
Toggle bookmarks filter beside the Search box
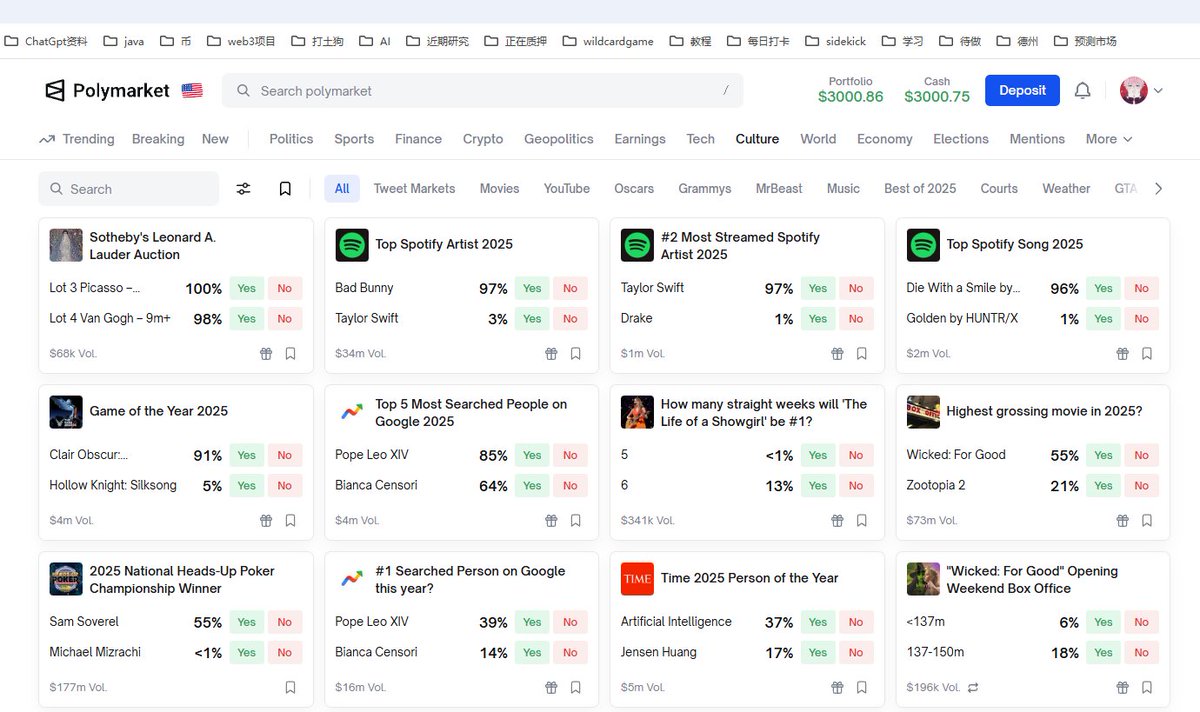(285, 189)
